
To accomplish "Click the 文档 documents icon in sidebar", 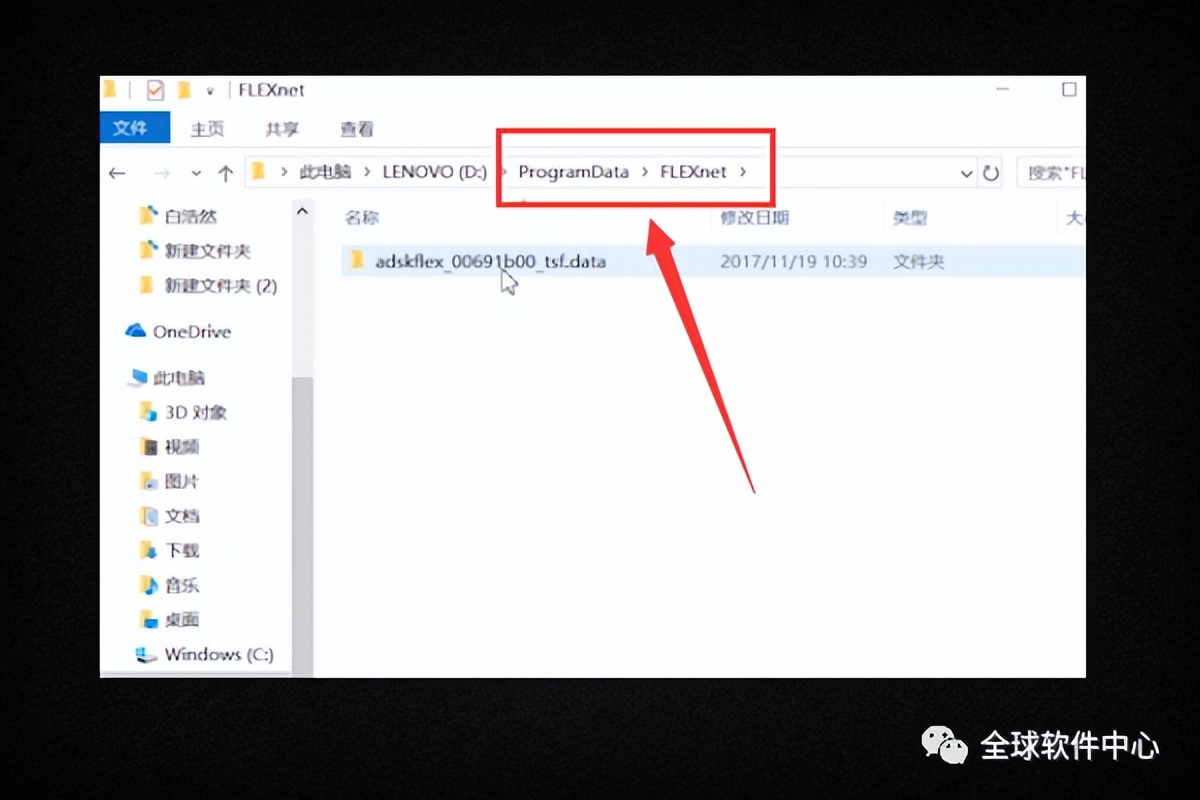I will pyautogui.click(x=148, y=516).
